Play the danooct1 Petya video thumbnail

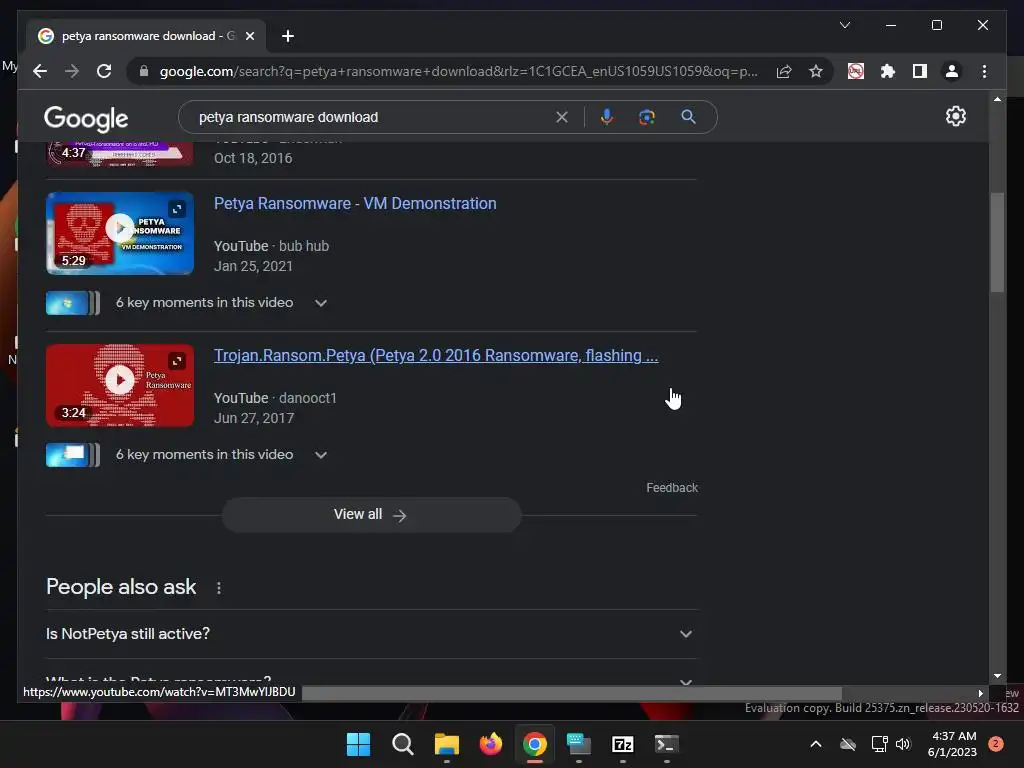pos(120,385)
